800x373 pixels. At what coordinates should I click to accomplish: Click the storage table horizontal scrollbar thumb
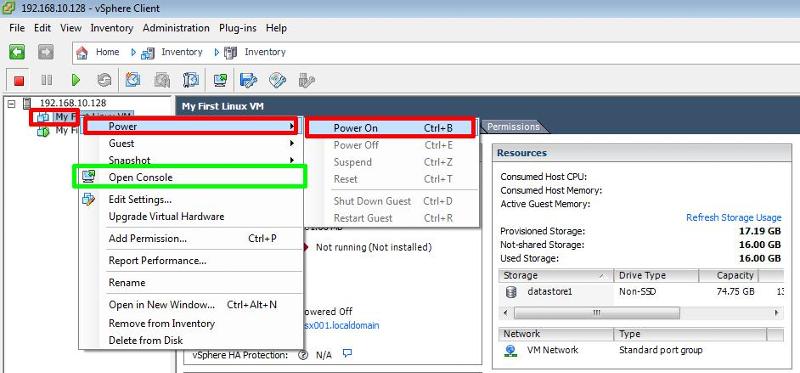coord(597,312)
